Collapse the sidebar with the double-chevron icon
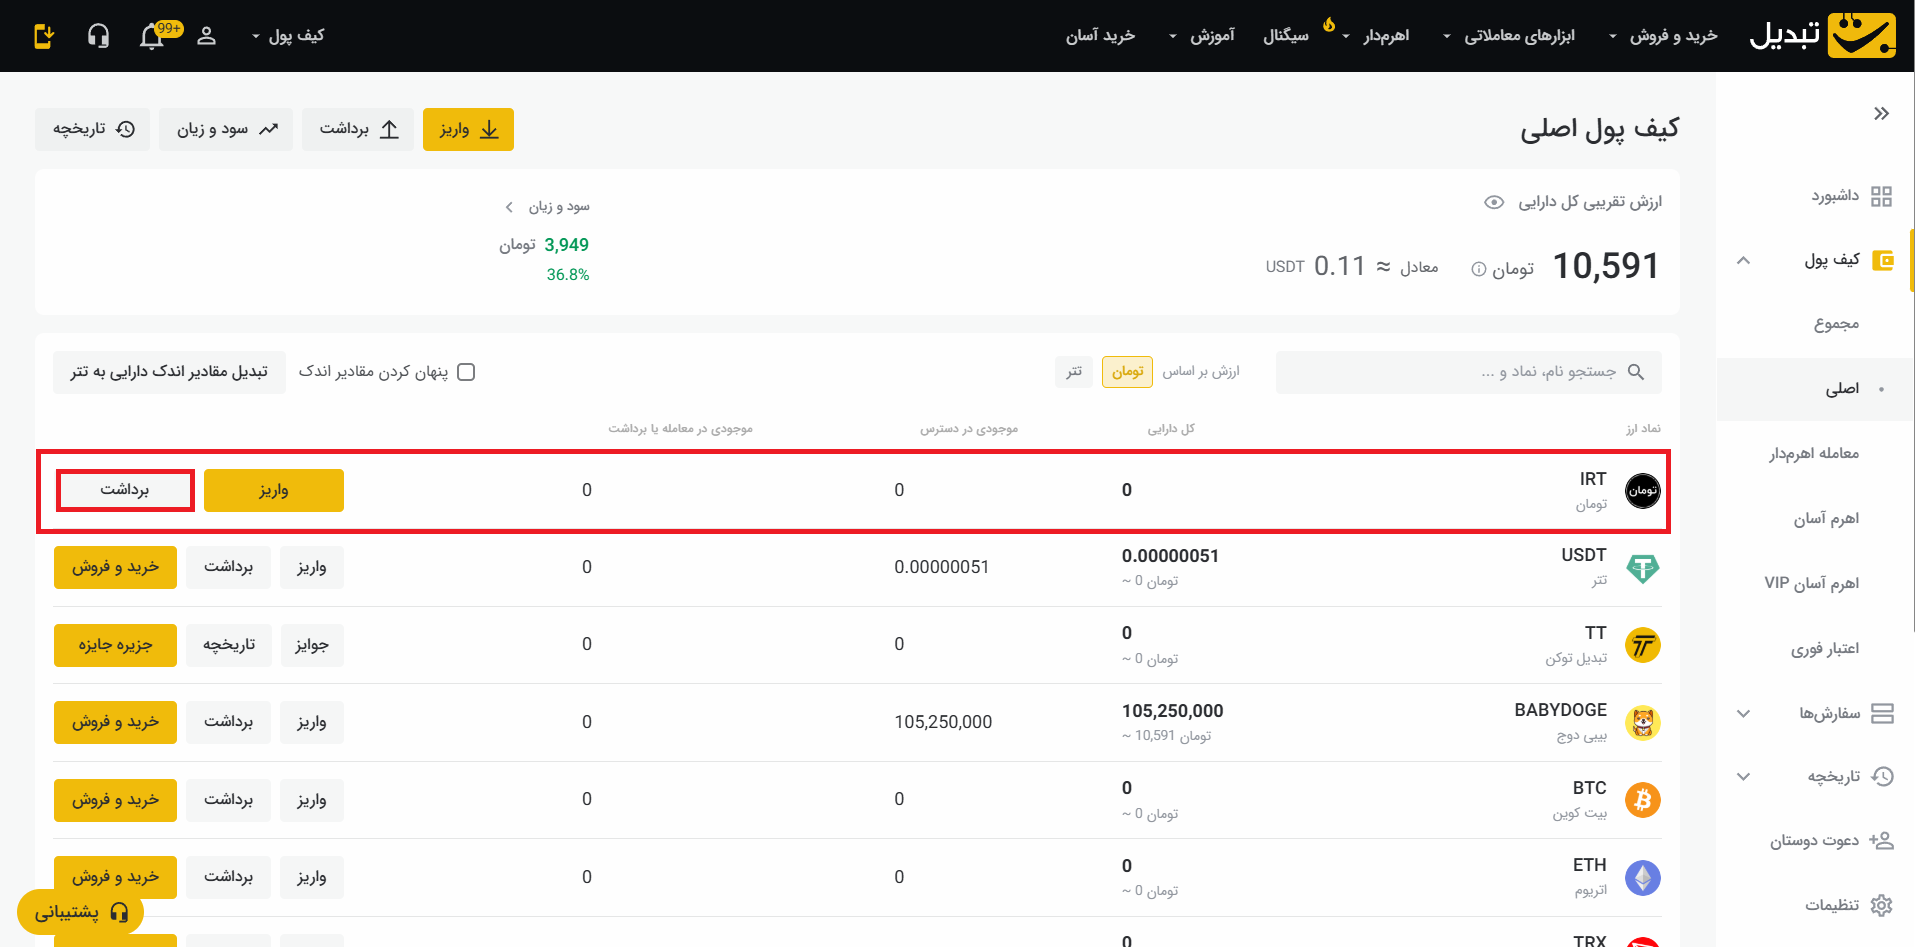The width and height of the screenshot is (1915, 947). 1881,114
